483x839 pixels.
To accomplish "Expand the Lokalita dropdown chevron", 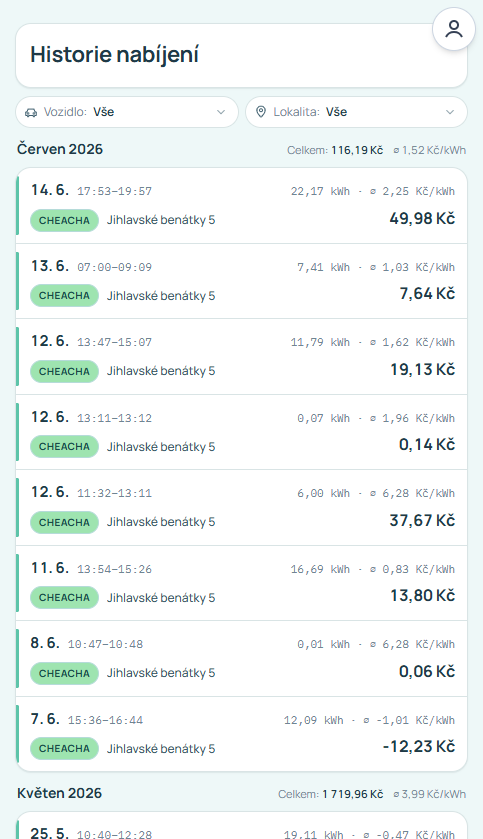I will tap(450, 112).
